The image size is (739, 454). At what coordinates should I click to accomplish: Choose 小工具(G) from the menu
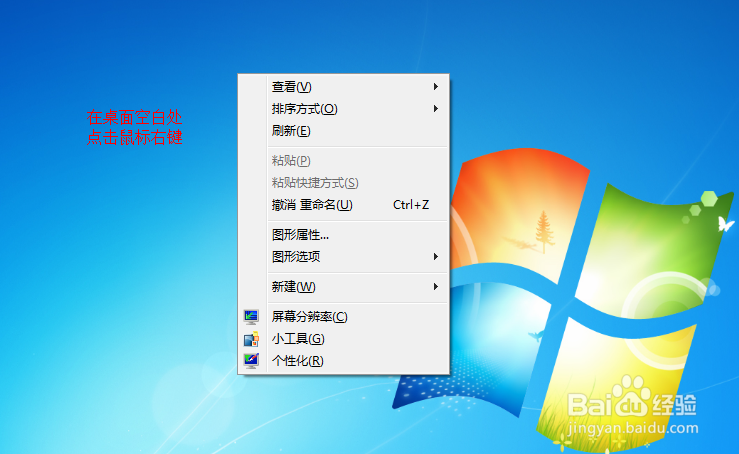(343, 339)
